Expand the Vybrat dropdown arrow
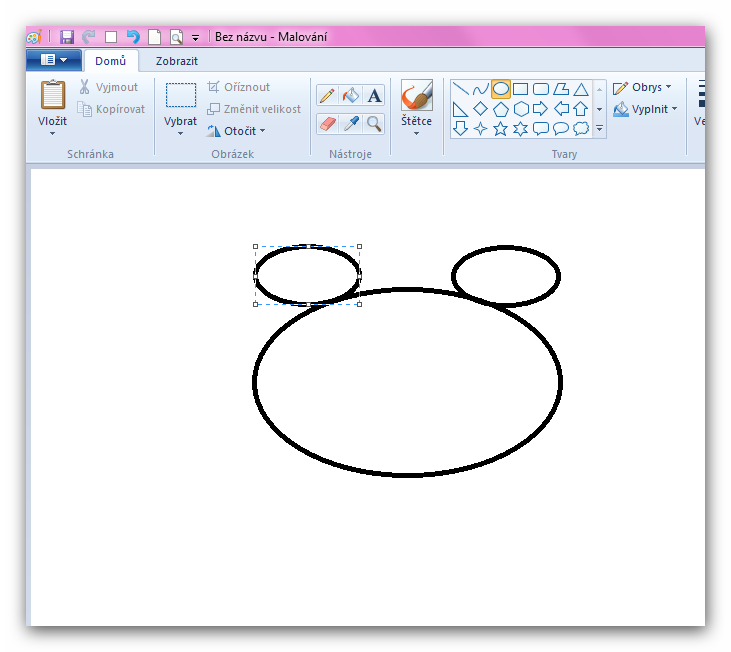Viewport: 731px width, 652px height. point(180,134)
